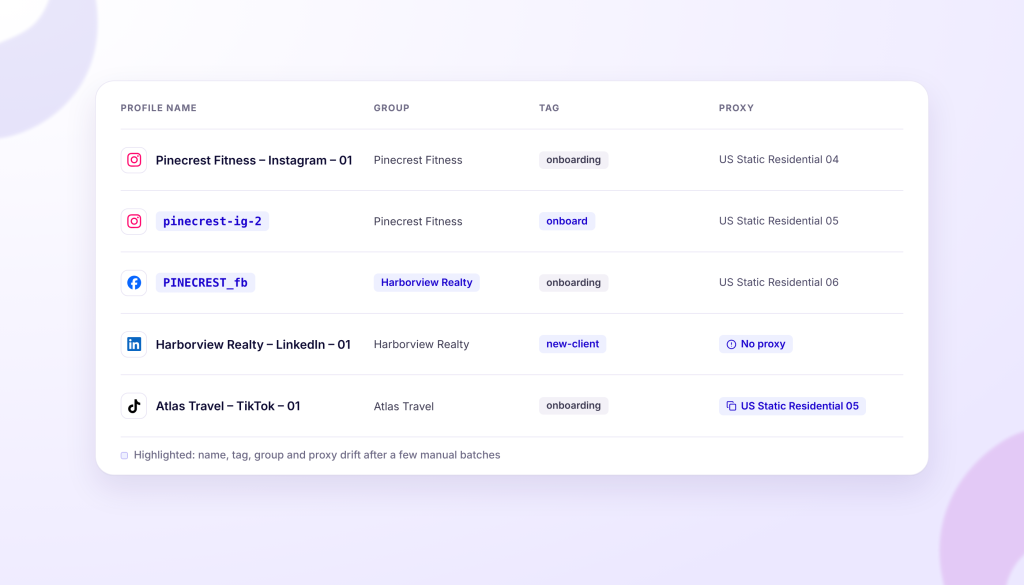
Task: Click the small highlight legend square in the footer
Action: [124, 455]
